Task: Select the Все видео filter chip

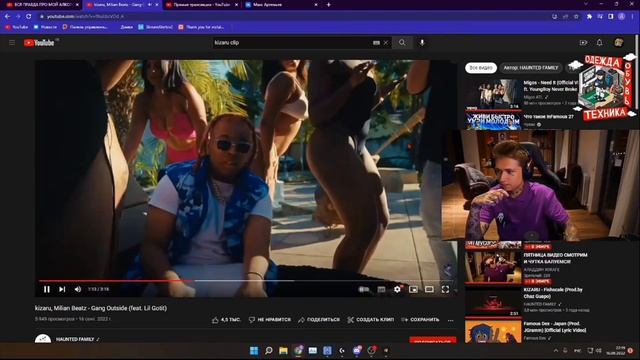Action: [x=481, y=68]
